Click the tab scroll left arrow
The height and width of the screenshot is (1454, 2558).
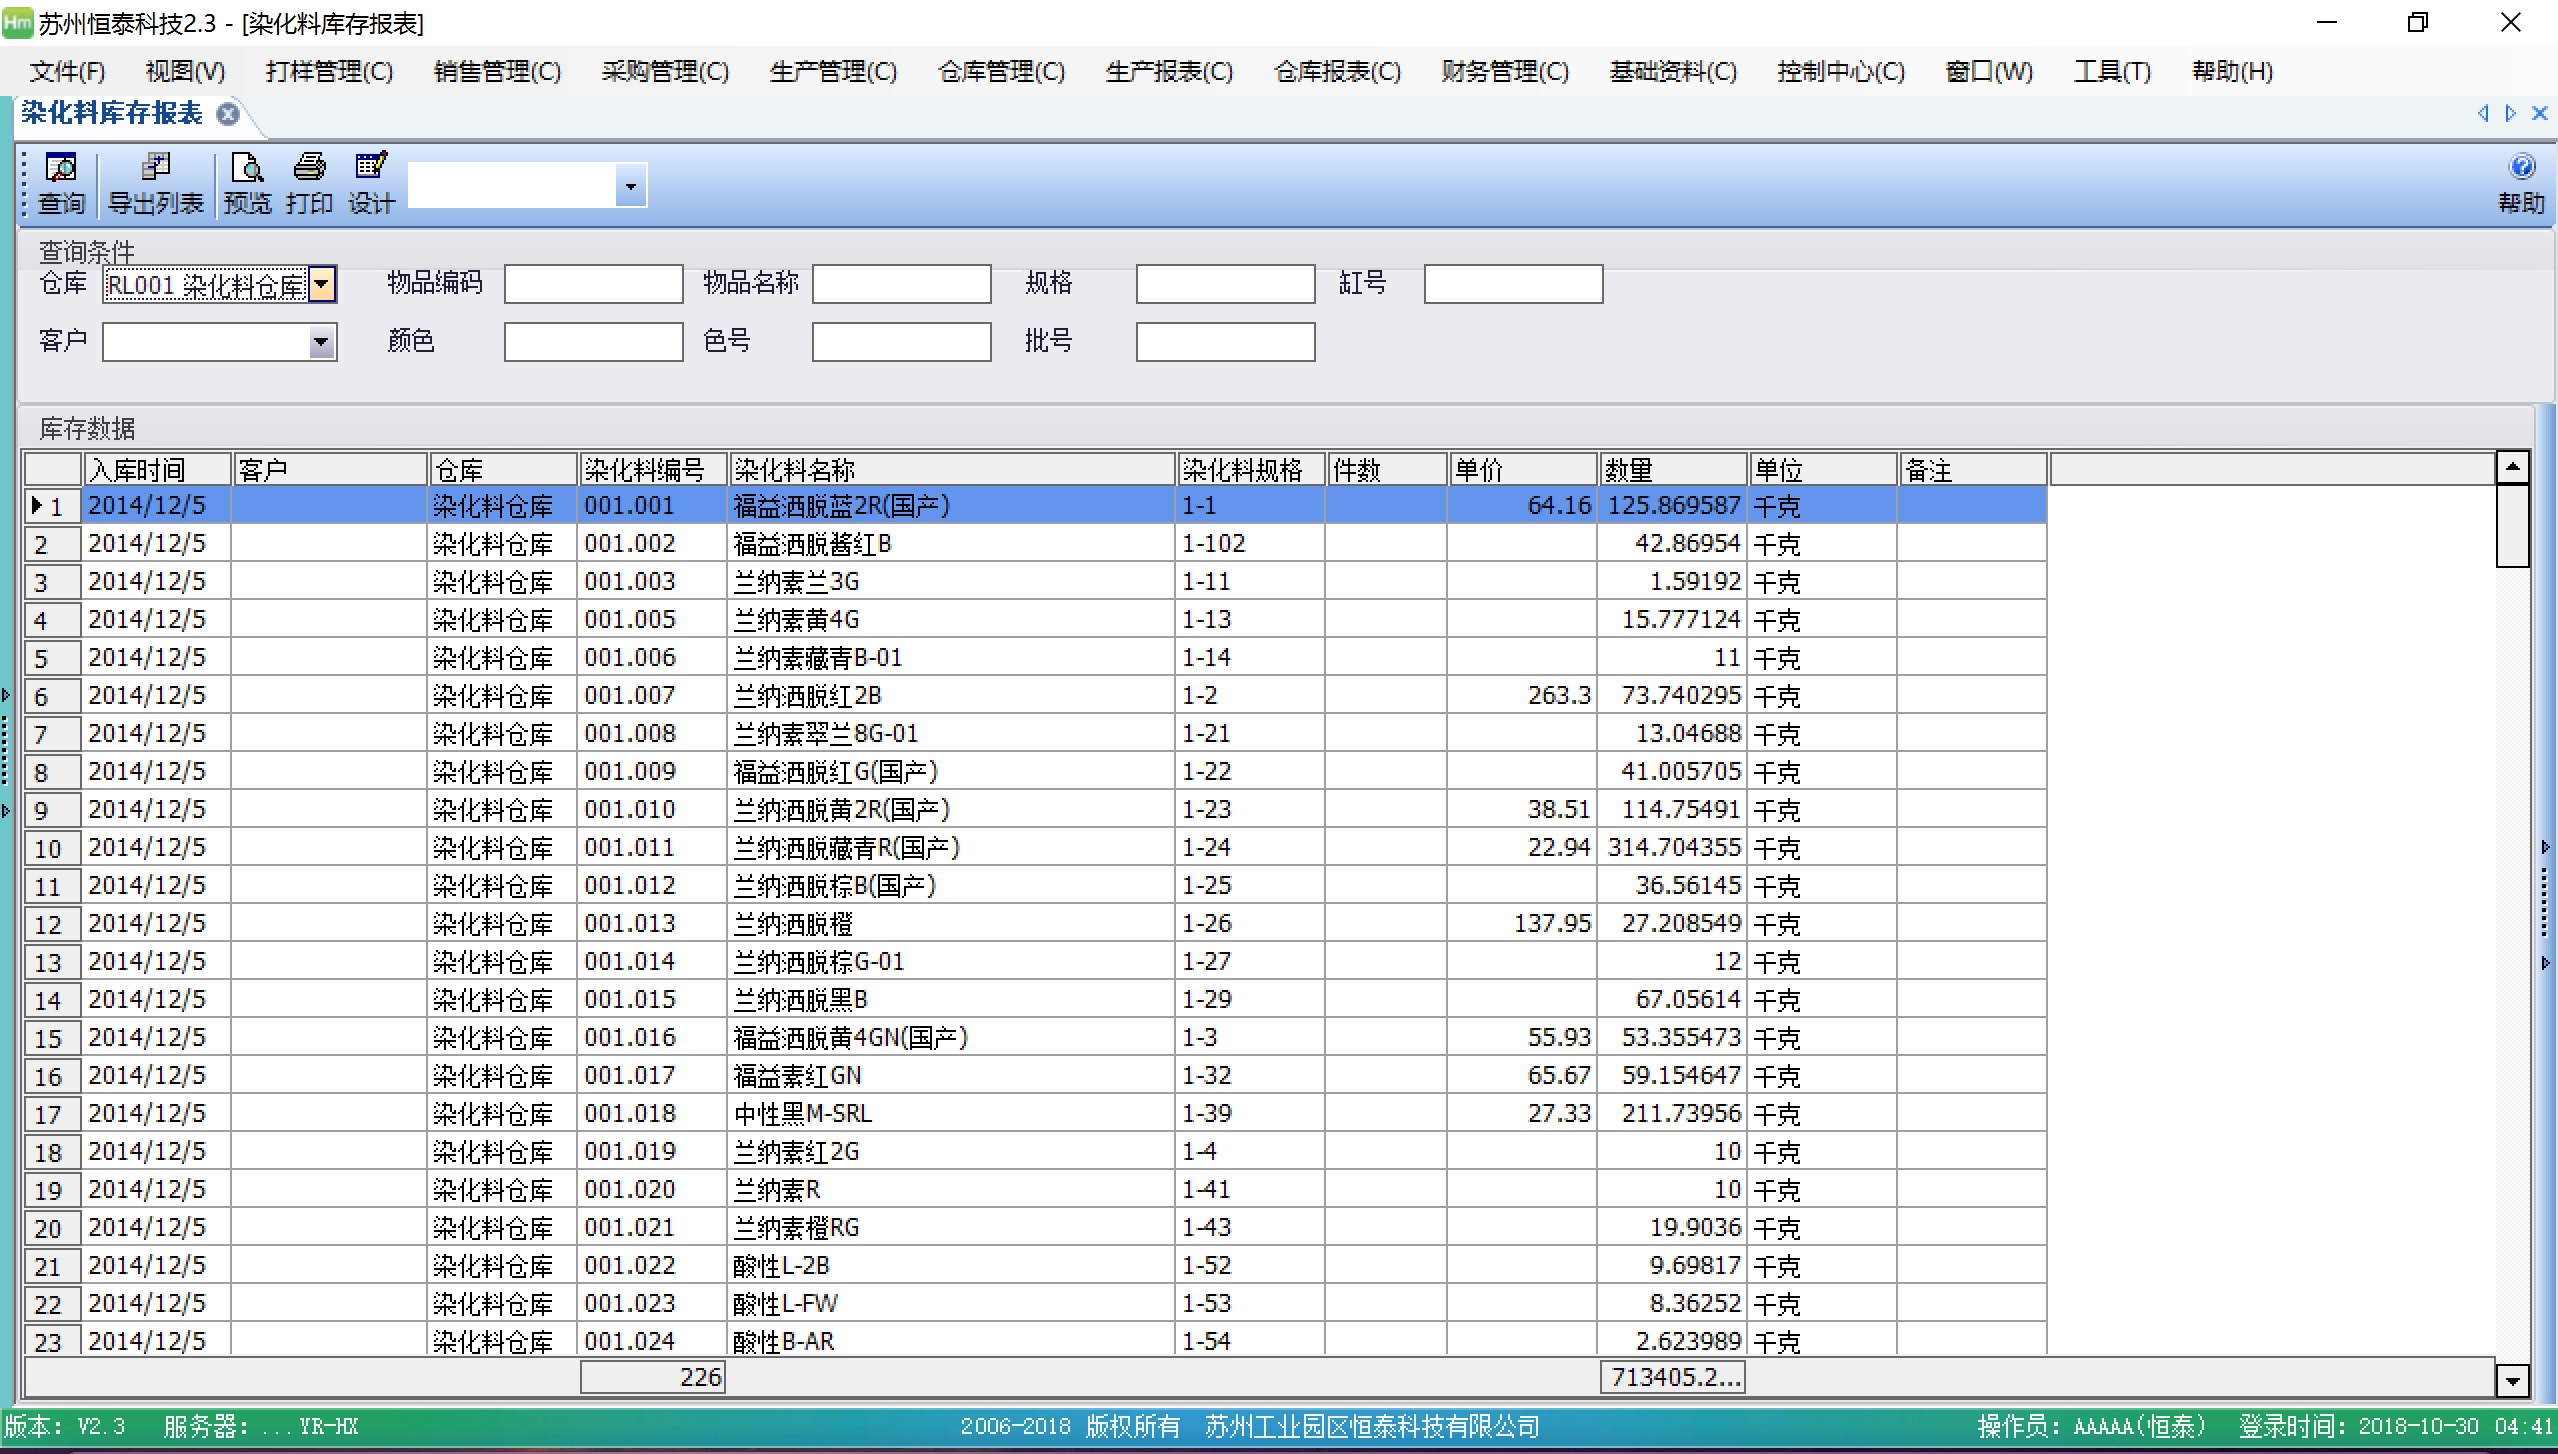(x=2483, y=113)
